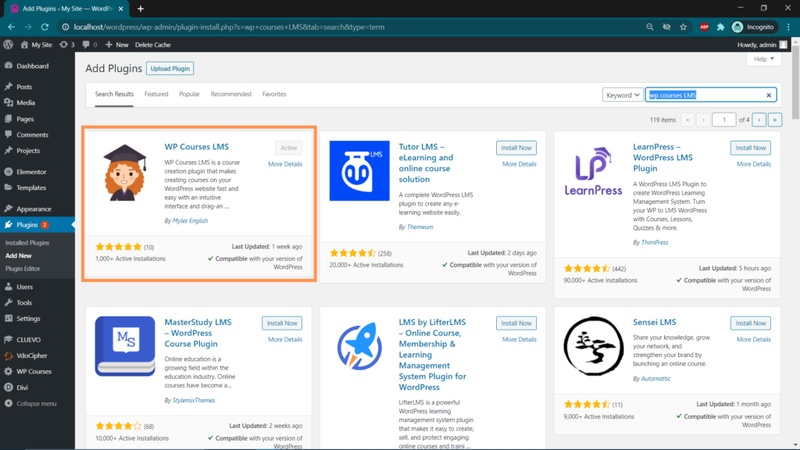The image size is (800, 450).
Task: Switch to the Recommended tab
Action: pos(231,94)
